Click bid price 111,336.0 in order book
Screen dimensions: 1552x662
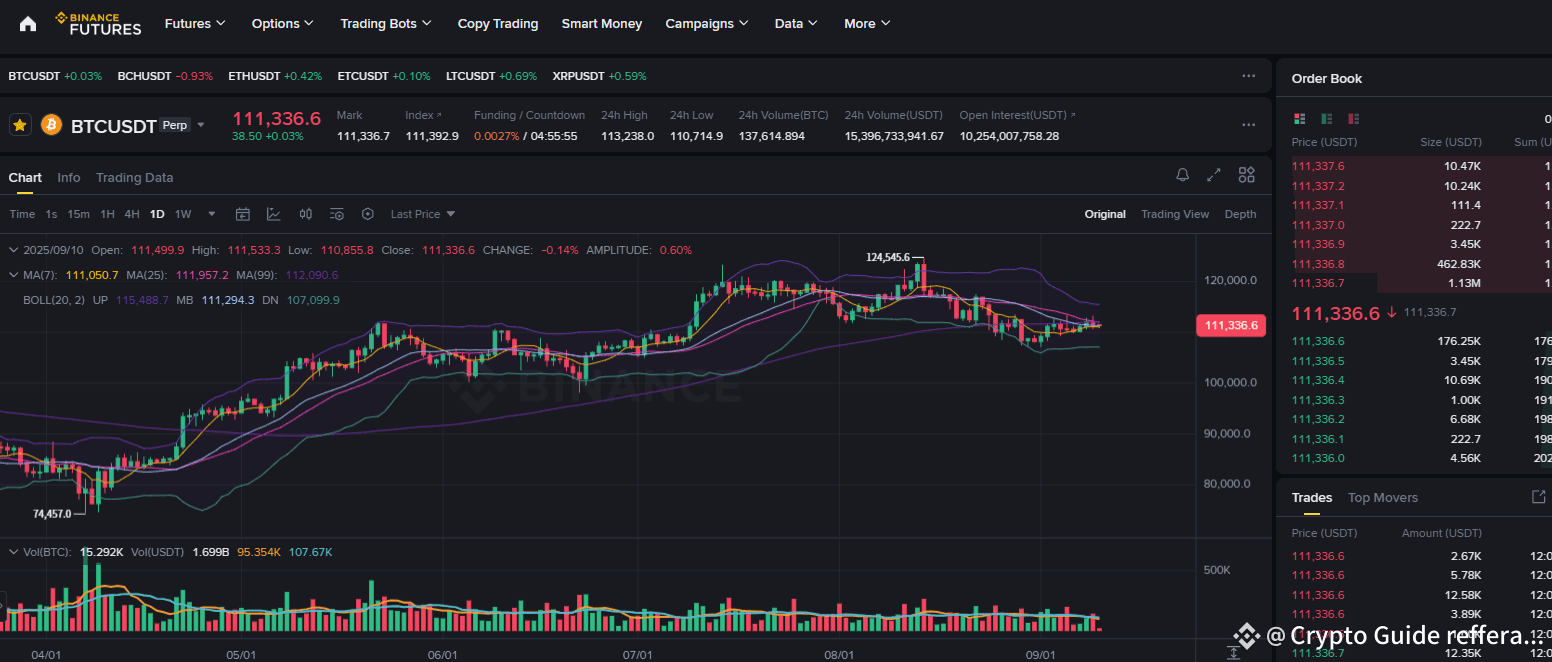tap(1318, 458)
